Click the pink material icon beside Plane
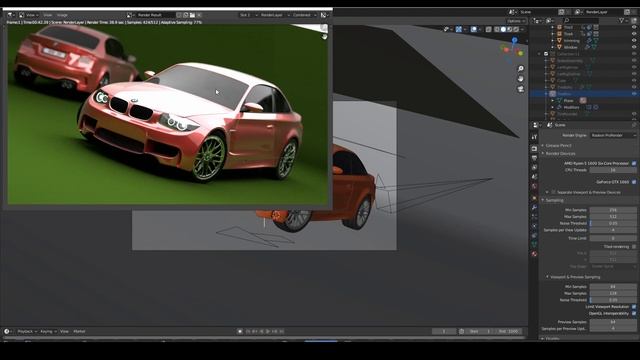This screenshot has width=640, height=360. 583,100
